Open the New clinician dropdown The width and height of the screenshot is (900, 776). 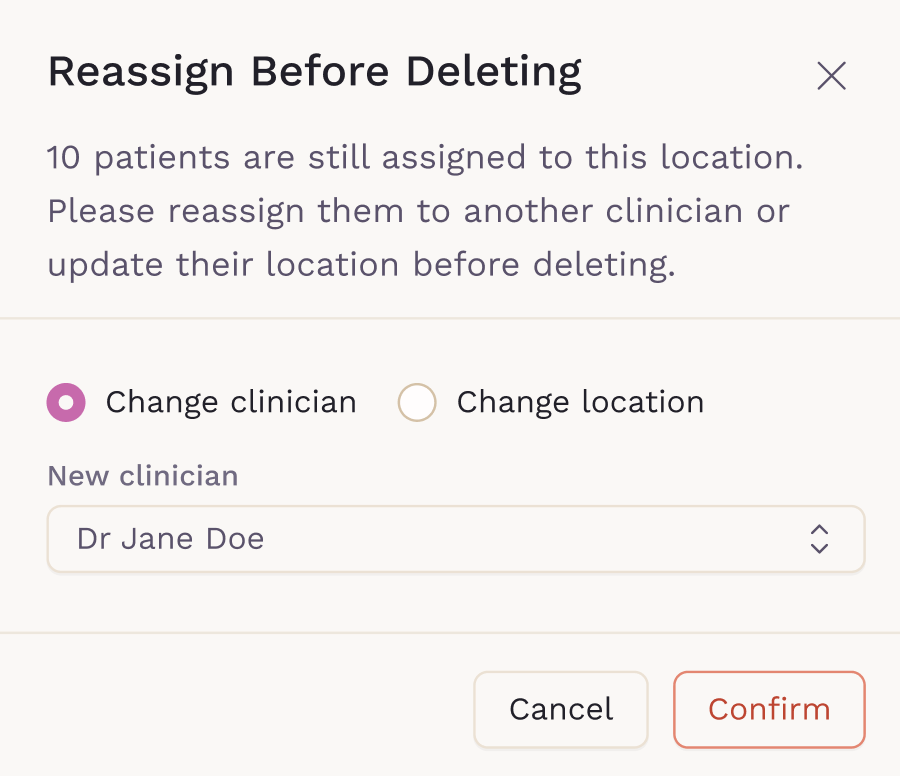(x=455, y=539)
